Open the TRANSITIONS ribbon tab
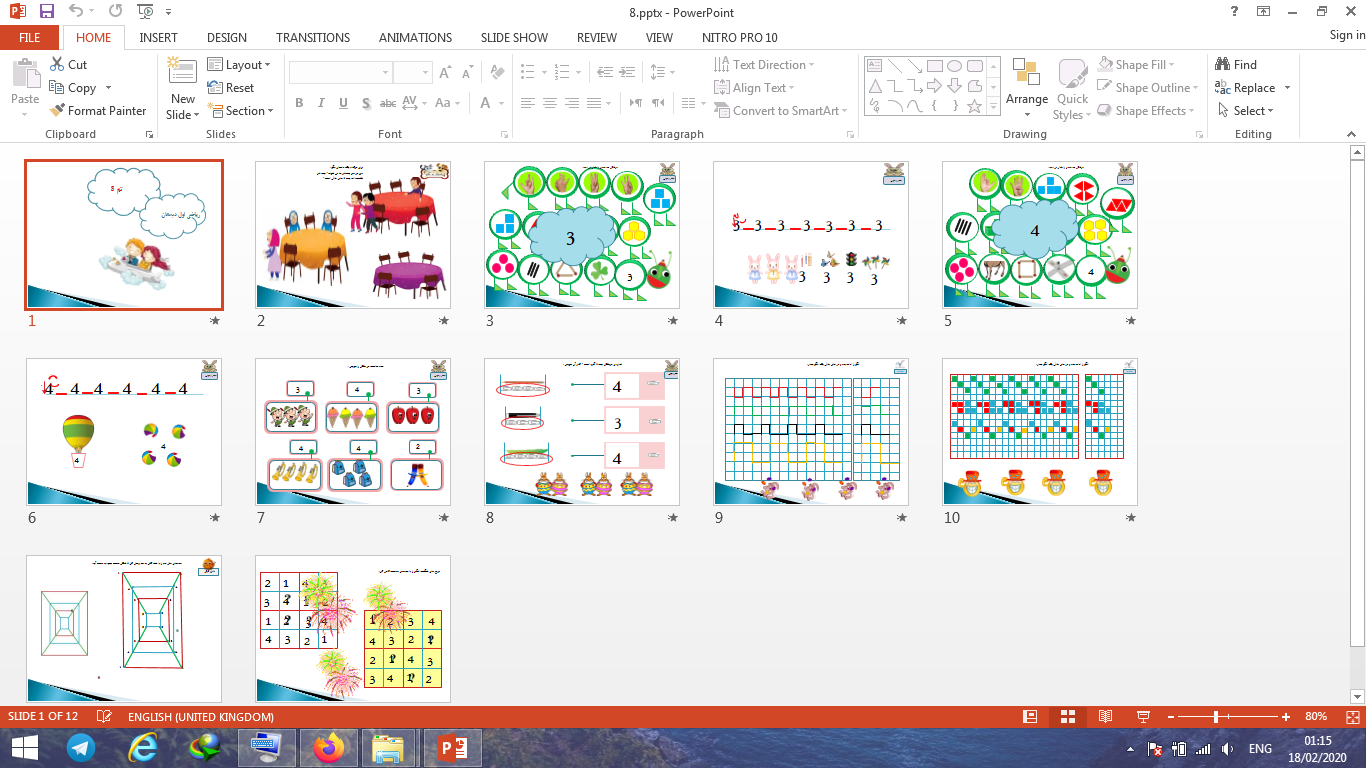 (x=313, y=38)
